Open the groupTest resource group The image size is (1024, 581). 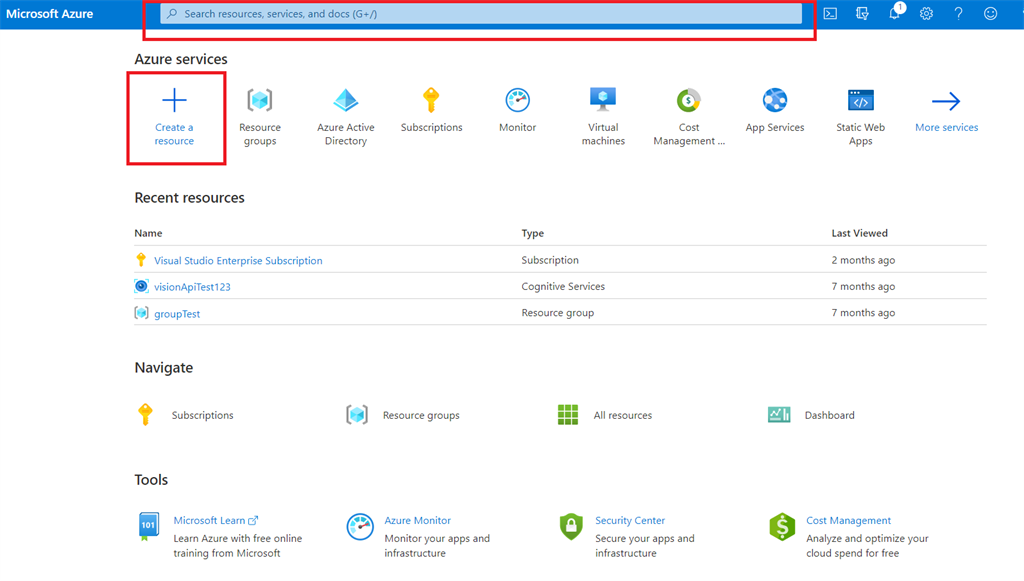tap(180, 313)
